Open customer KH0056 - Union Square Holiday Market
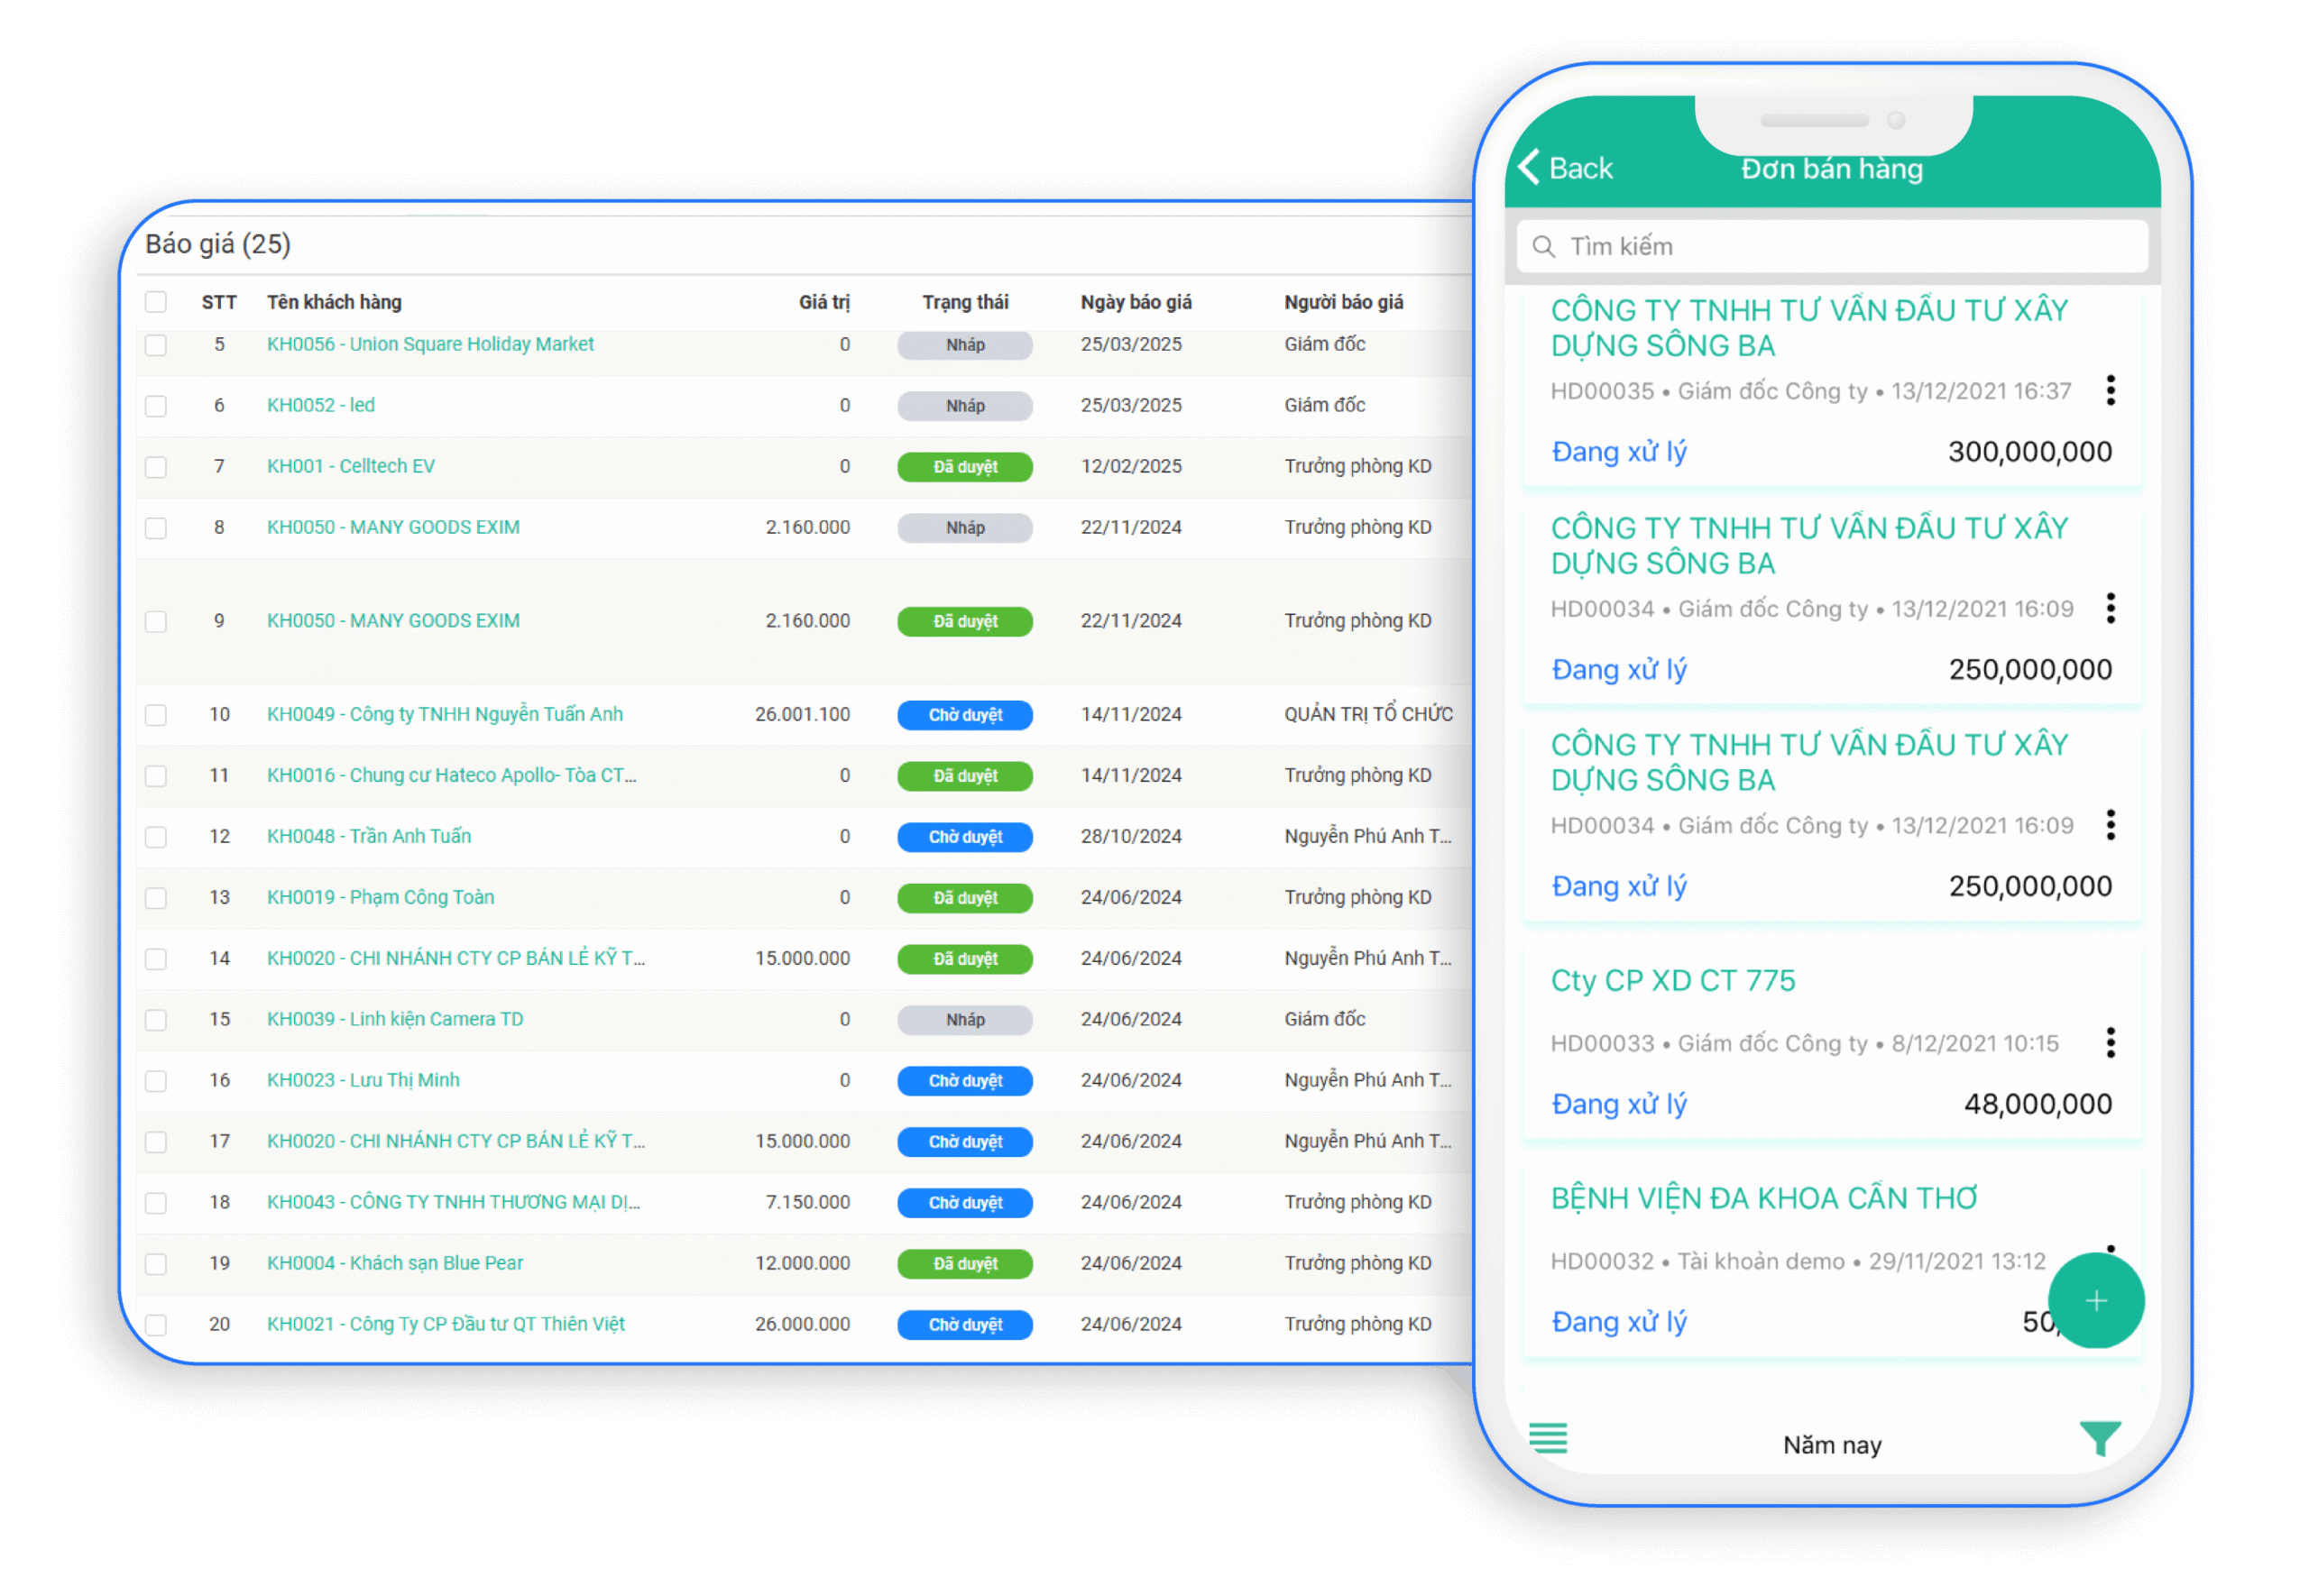This screenshot has height=1596, width=2309. [430, 344]
